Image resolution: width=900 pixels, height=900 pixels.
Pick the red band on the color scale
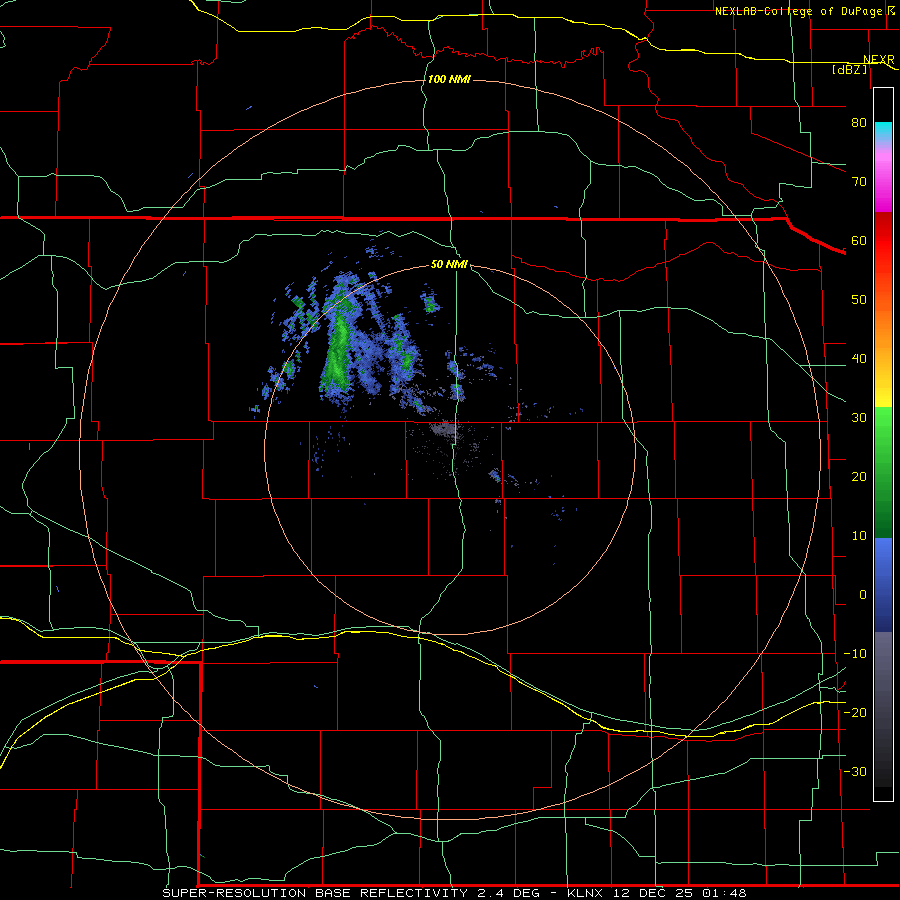pyautogui.click(x=883, y=241)
